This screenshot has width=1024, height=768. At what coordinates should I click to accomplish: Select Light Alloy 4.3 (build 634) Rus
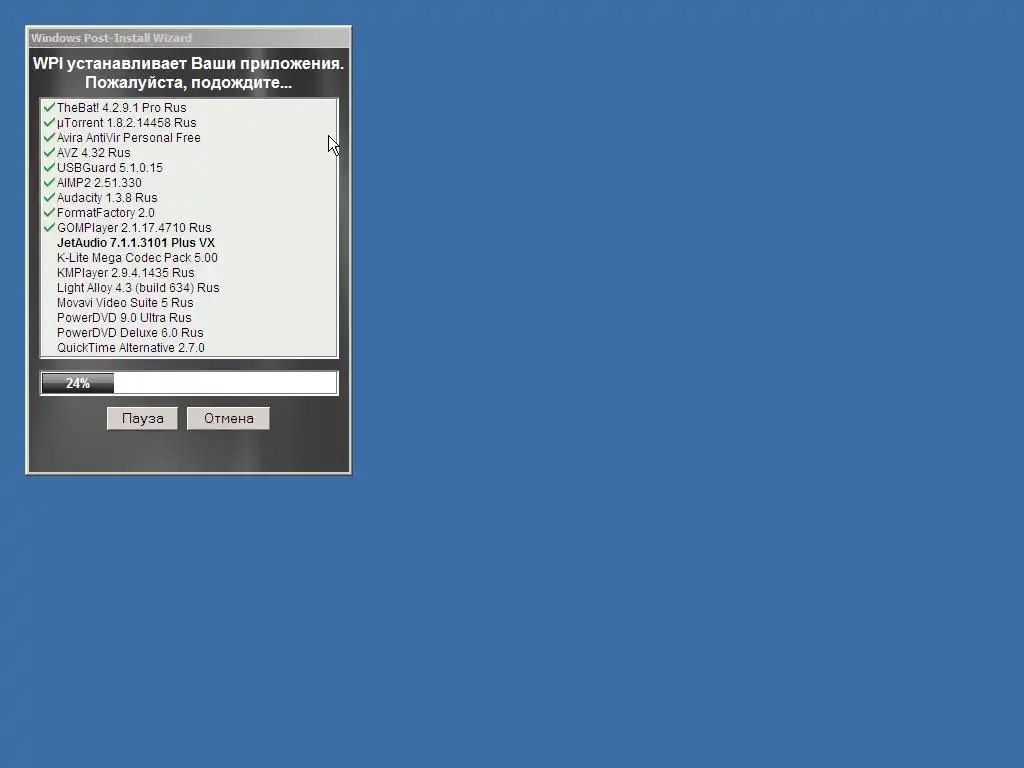138,288
